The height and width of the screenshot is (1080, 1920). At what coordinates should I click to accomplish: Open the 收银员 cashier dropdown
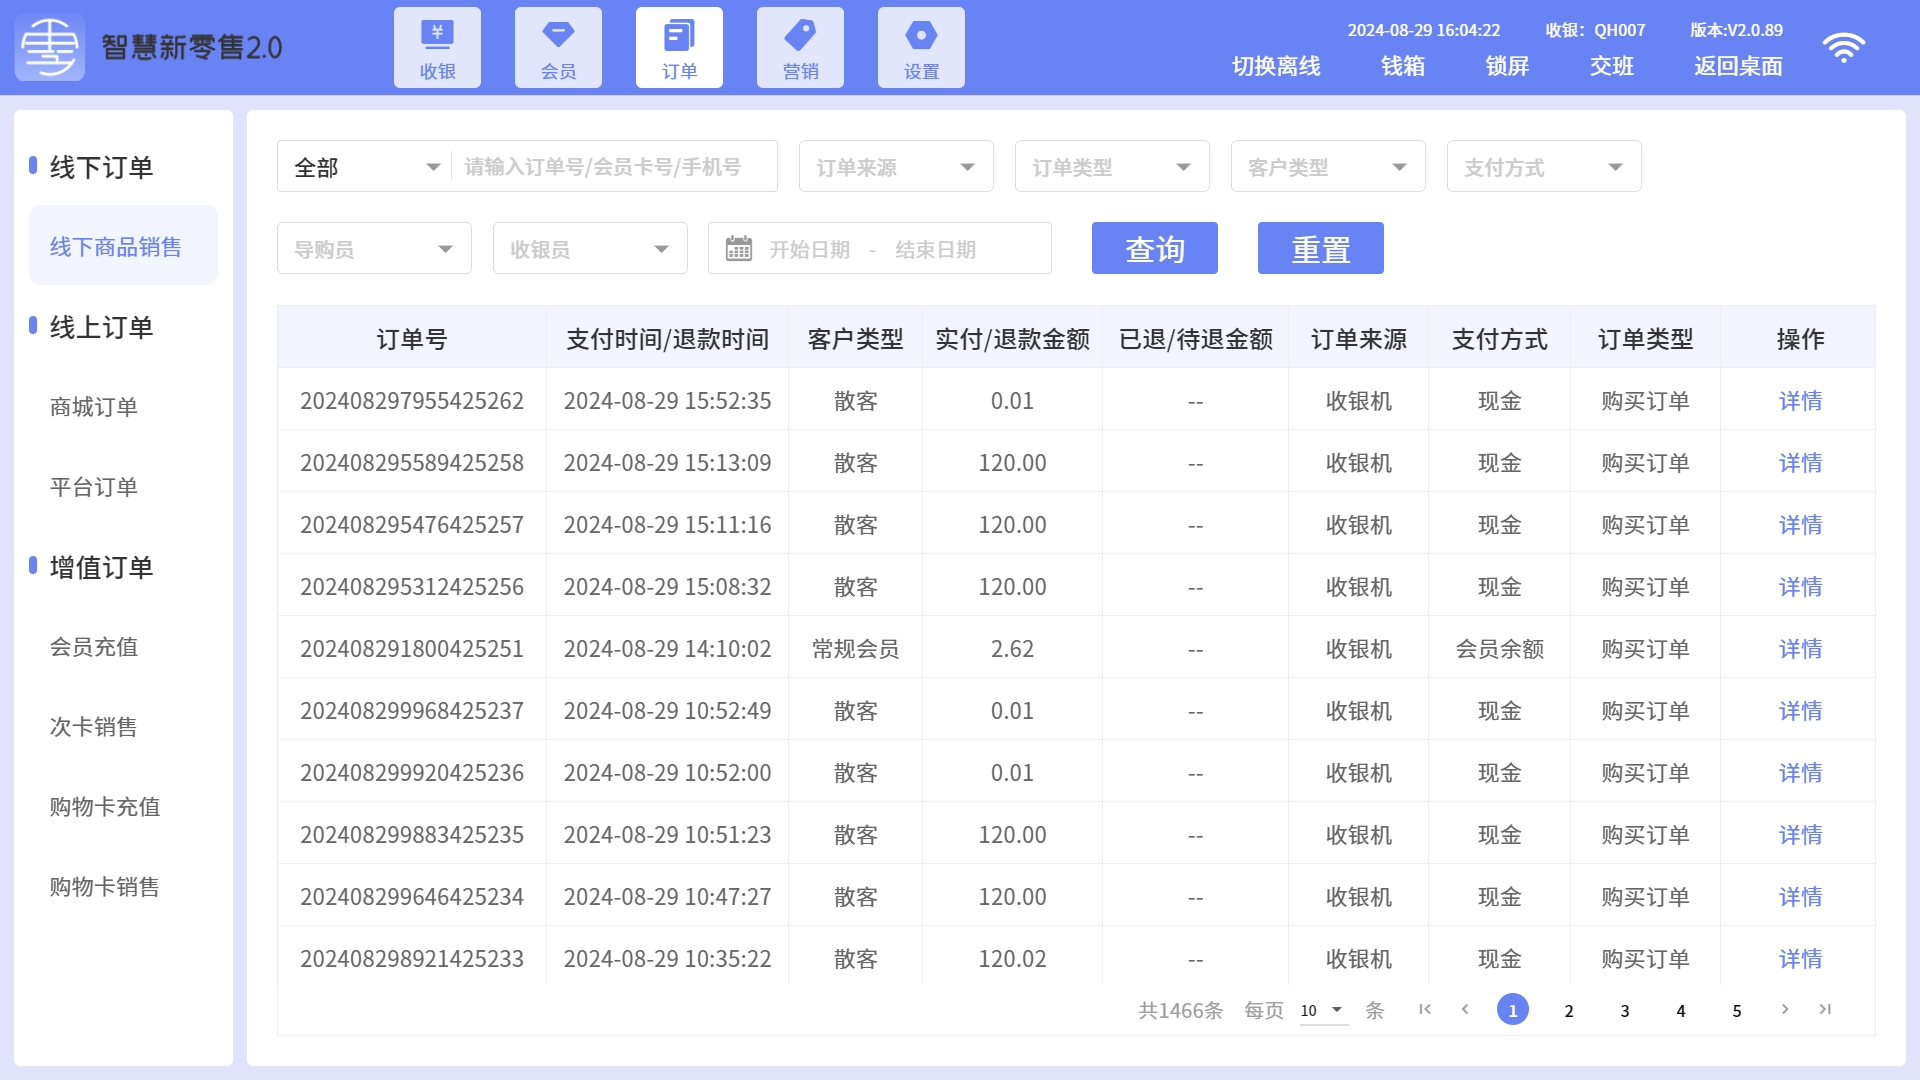click(589, 249)
